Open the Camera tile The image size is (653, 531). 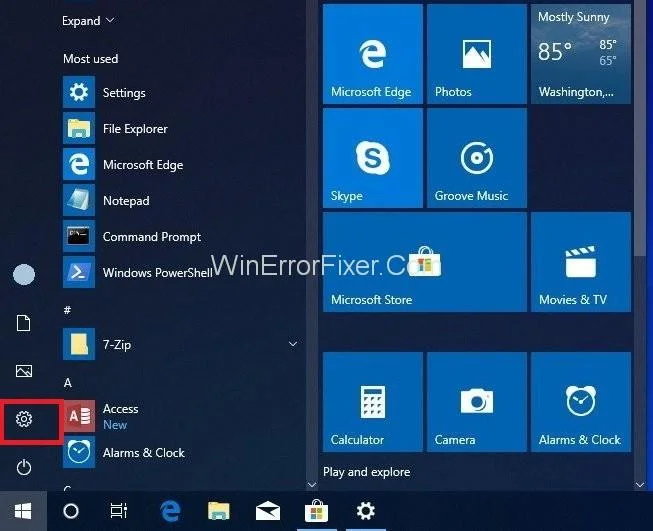point(477,402)
